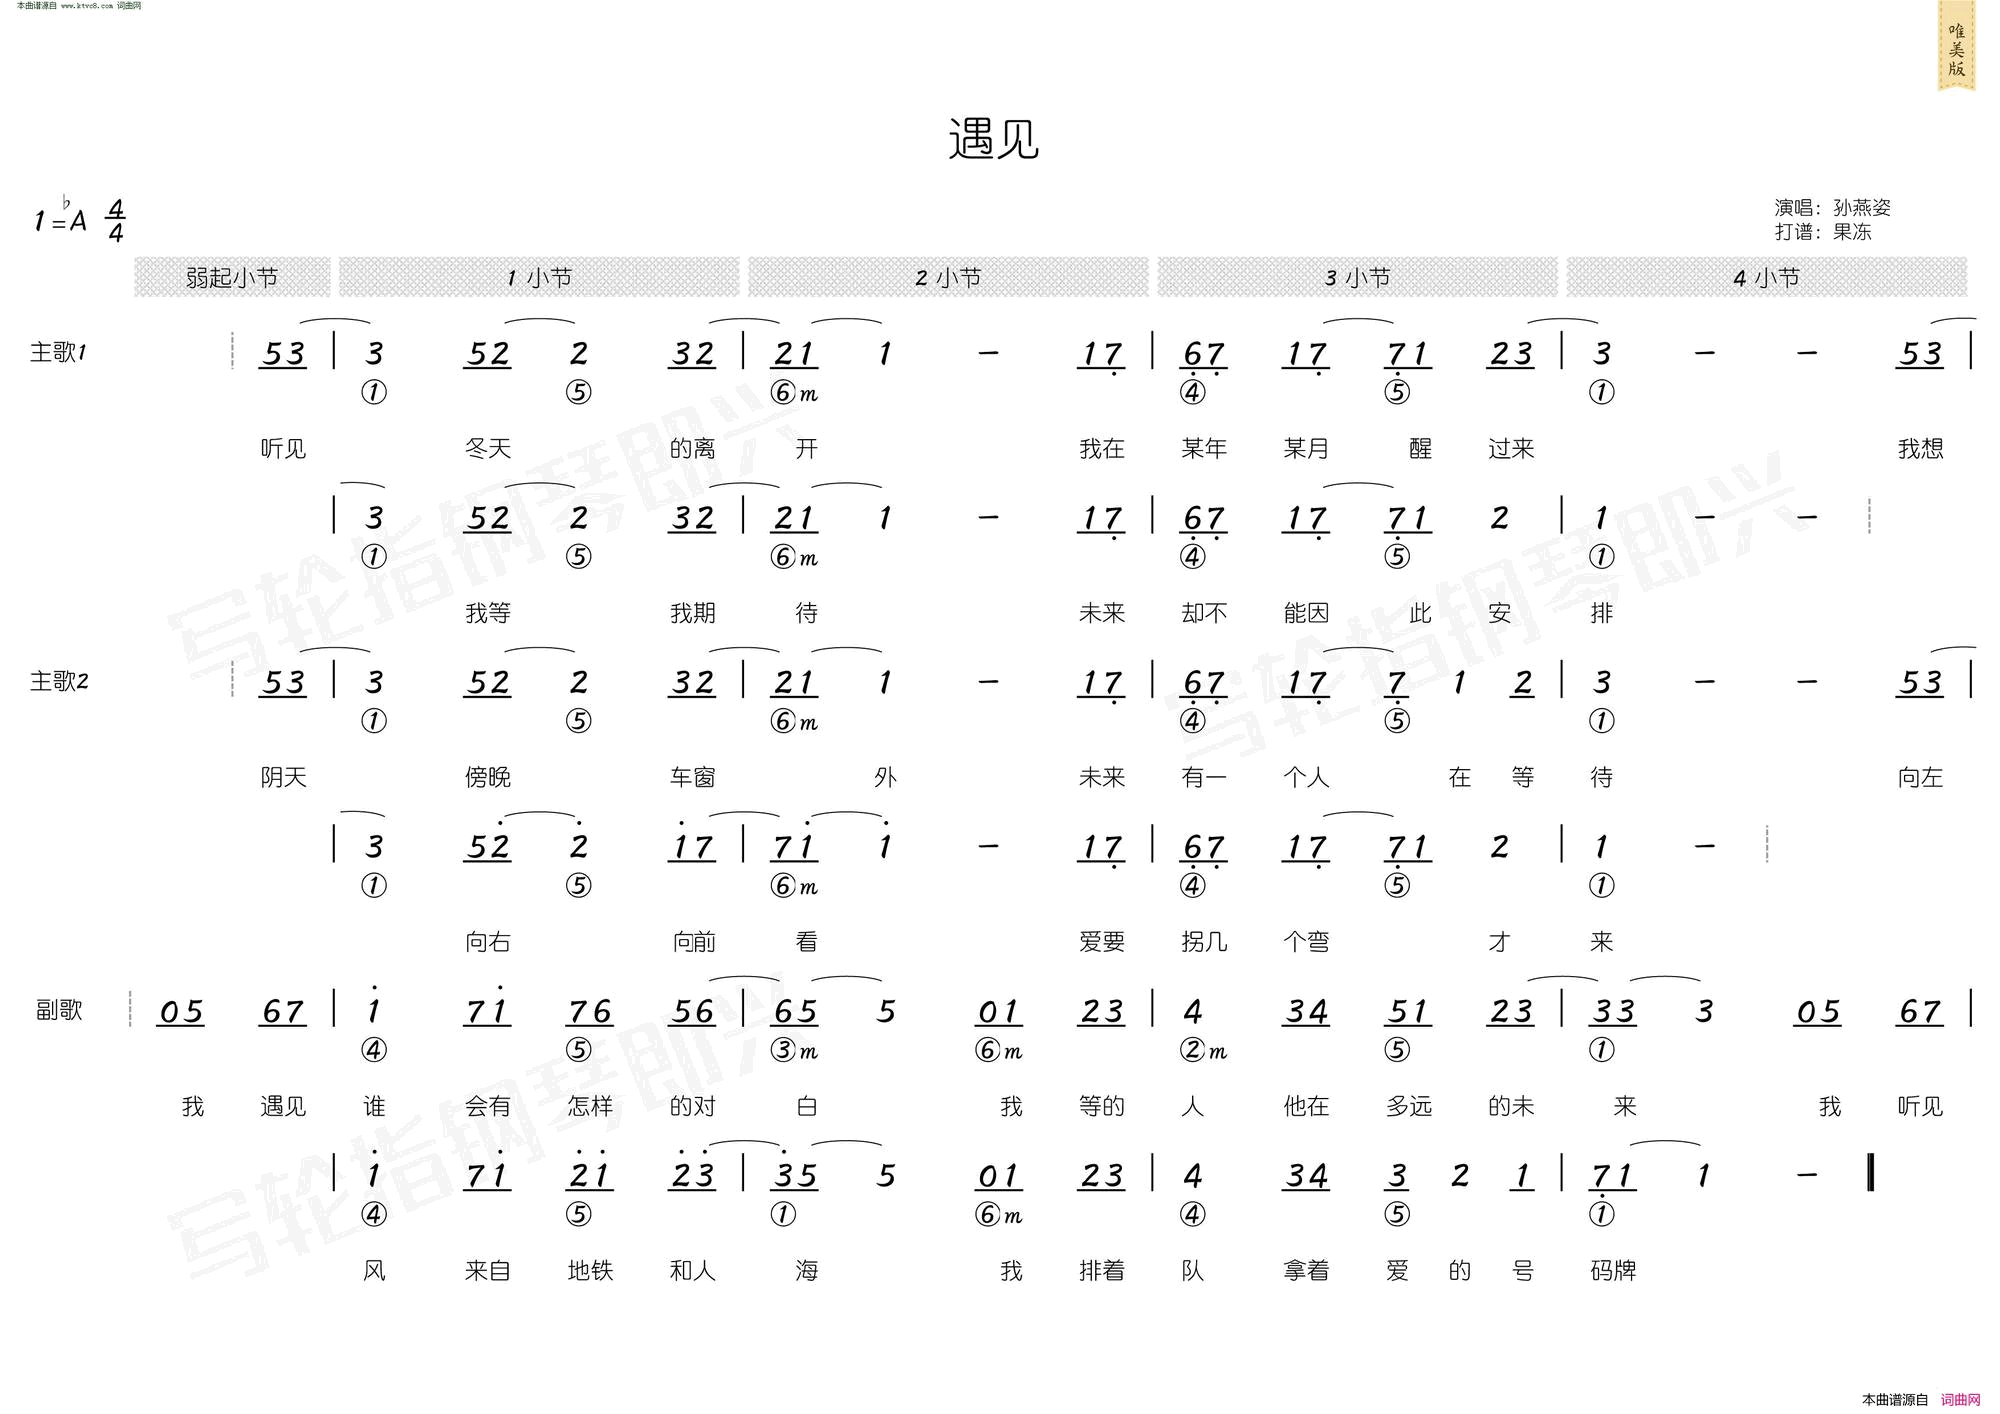Click the lyric 我等
Viewport: 2000px width, 1414px height.
(488, 613)
